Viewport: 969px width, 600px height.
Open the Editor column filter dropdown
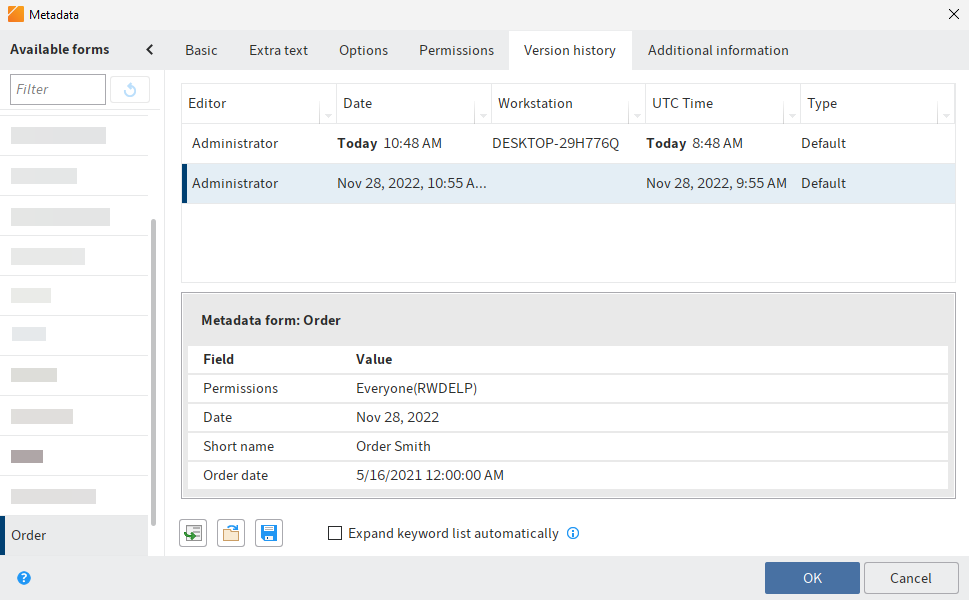(x=327, y=116)
